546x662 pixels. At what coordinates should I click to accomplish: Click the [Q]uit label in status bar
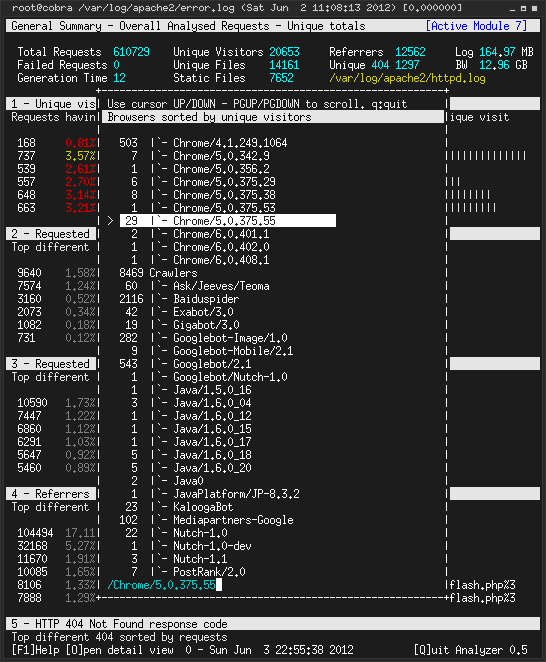point(431,650)
